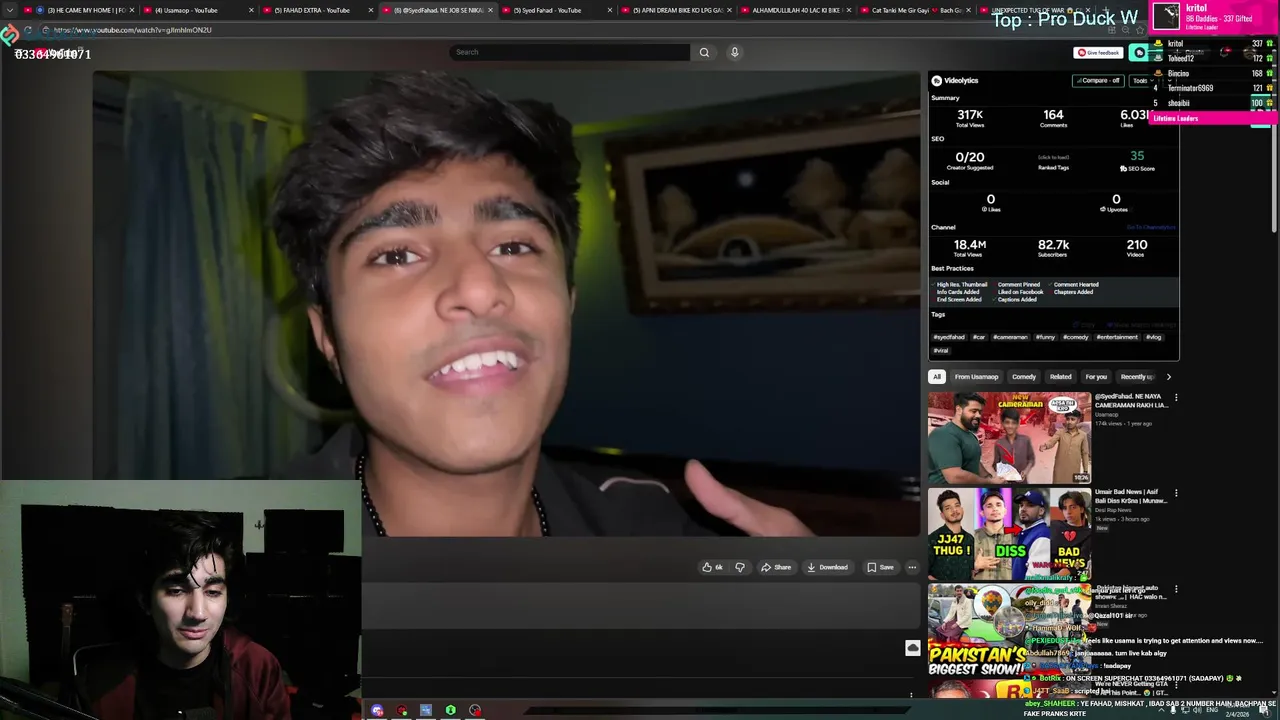Screen dimensions: 1280x720
Task: Select the 'From Usamaop' filter chip
Action: tap(976, 377)
